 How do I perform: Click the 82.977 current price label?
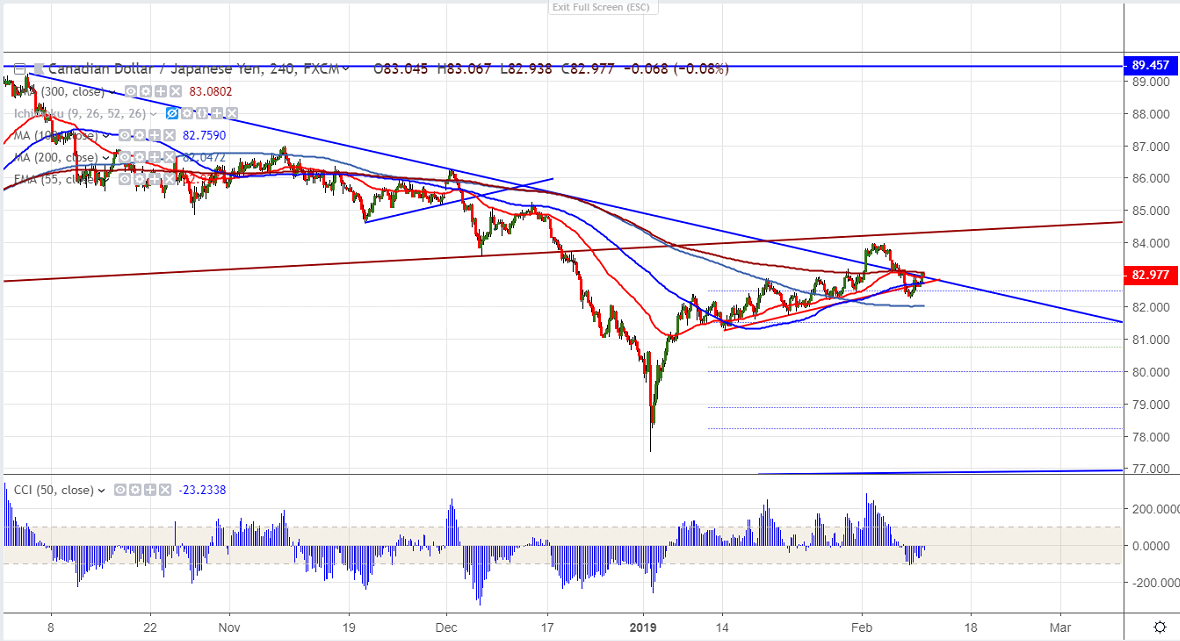point(1151,275)
